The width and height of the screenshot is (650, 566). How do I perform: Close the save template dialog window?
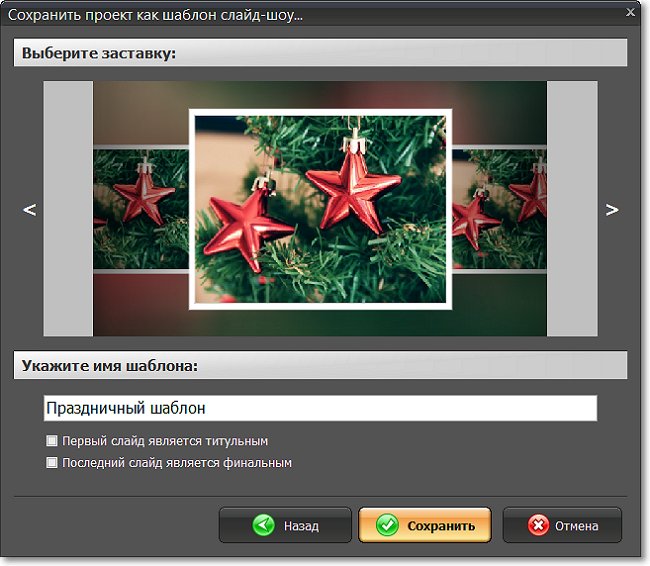click(629, 14)
